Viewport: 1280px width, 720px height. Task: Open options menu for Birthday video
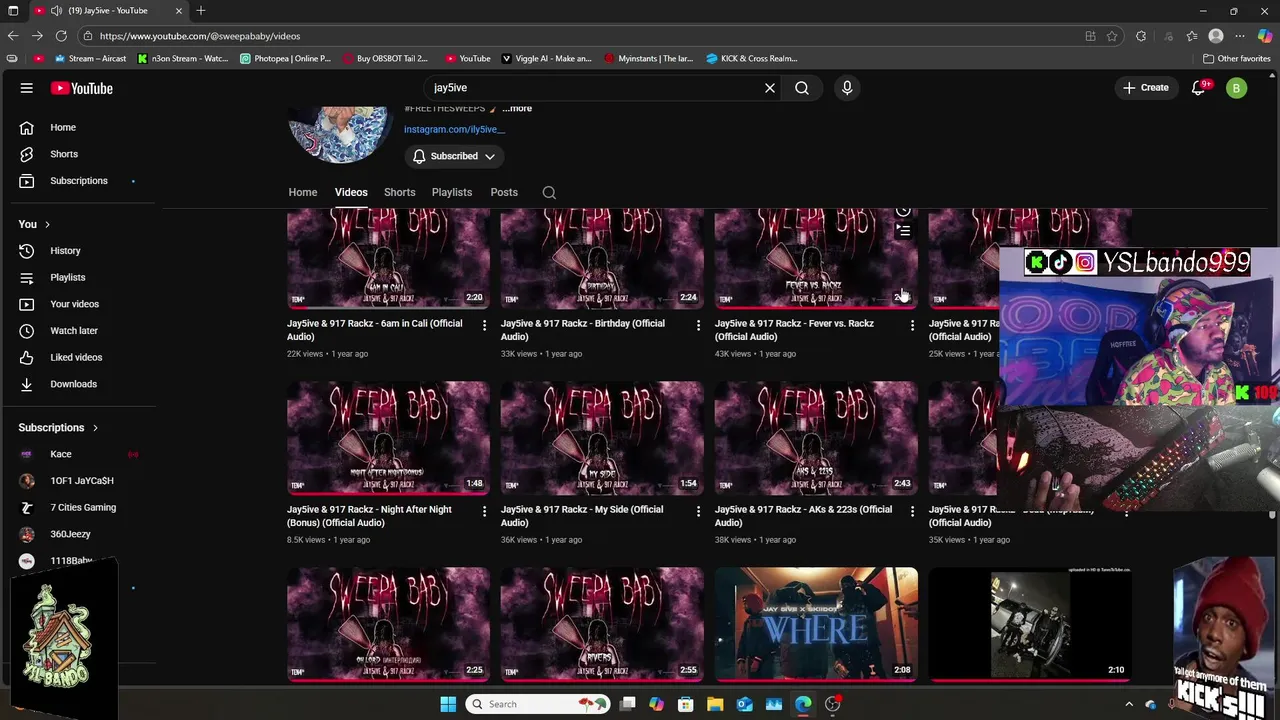[698, 325]
